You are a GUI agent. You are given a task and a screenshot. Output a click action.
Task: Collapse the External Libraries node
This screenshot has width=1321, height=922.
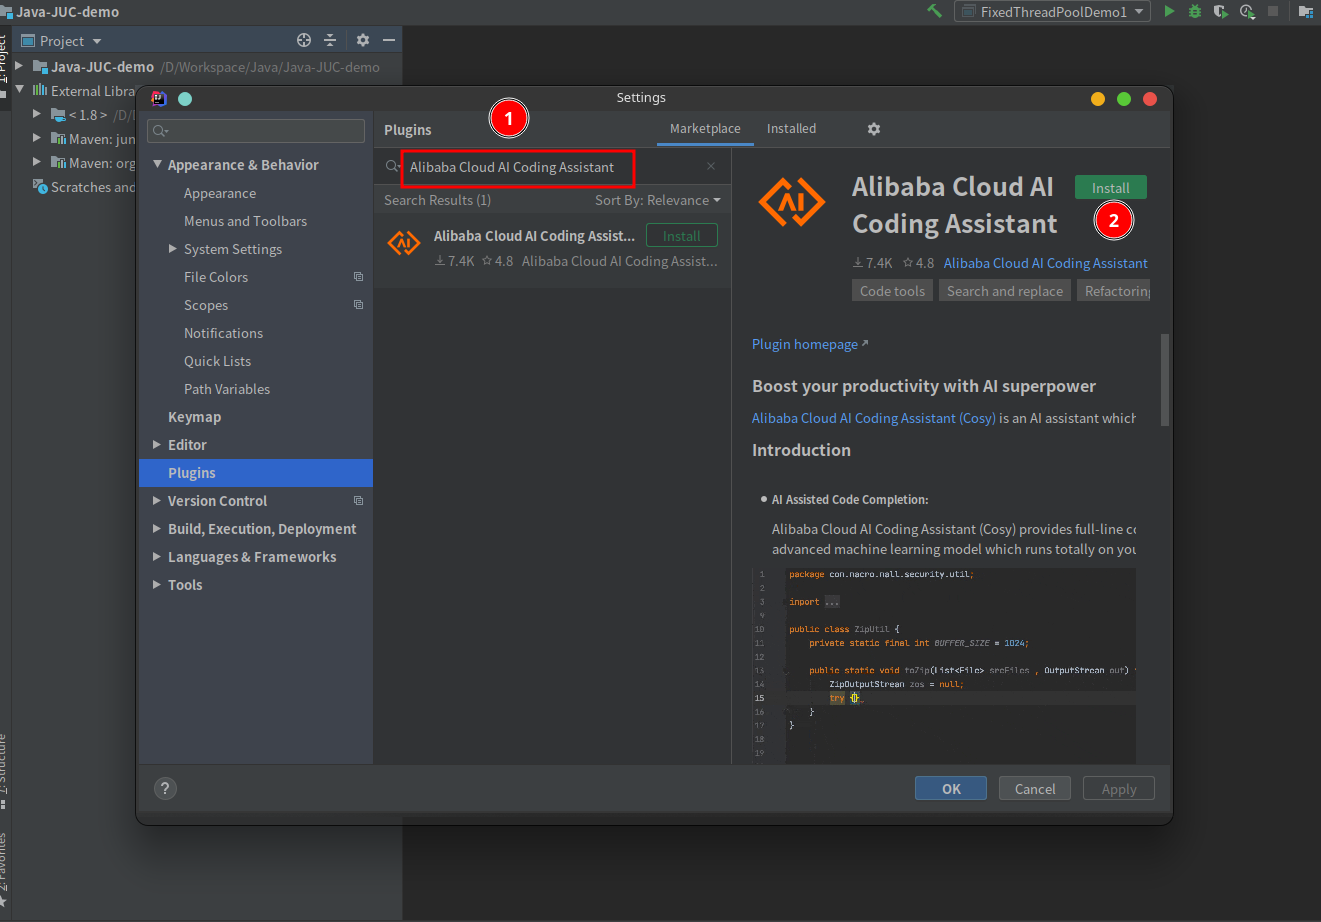(x=19, y=90)
